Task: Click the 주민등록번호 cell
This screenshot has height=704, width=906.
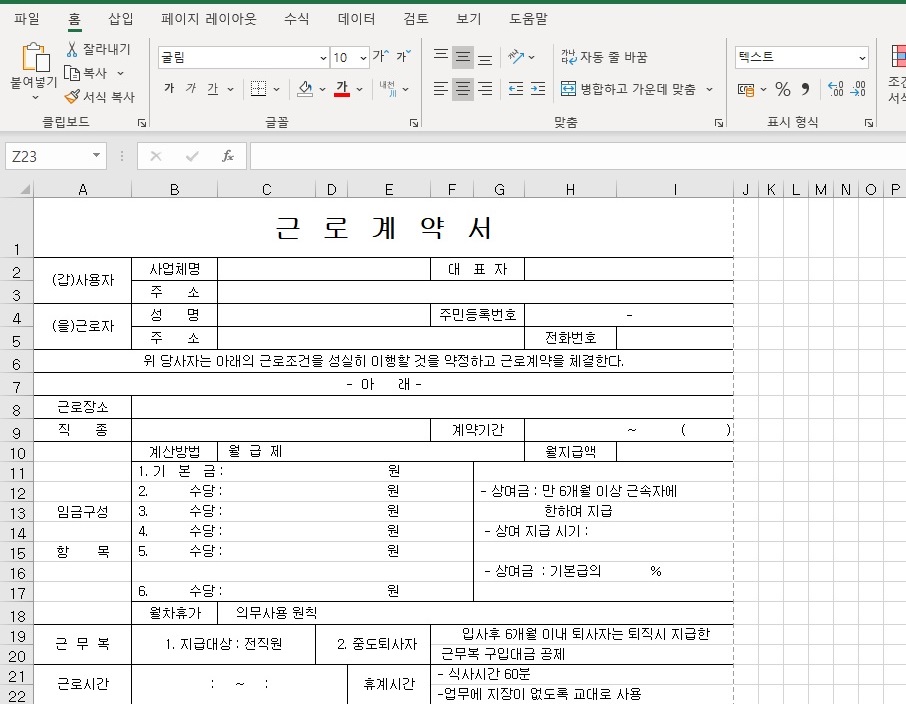Action: [477, 314]
